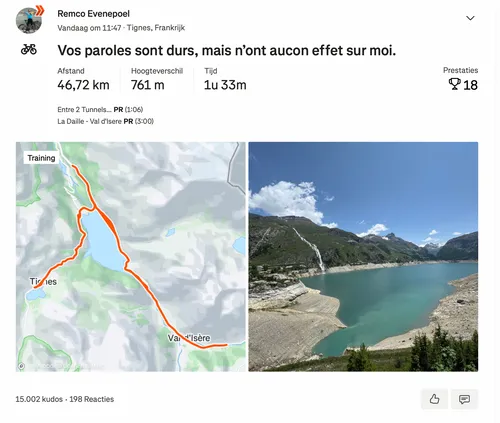Open Remco Evenepoel profile name link
This screenshot has height=423, width=500.
[x=93, y=14]
